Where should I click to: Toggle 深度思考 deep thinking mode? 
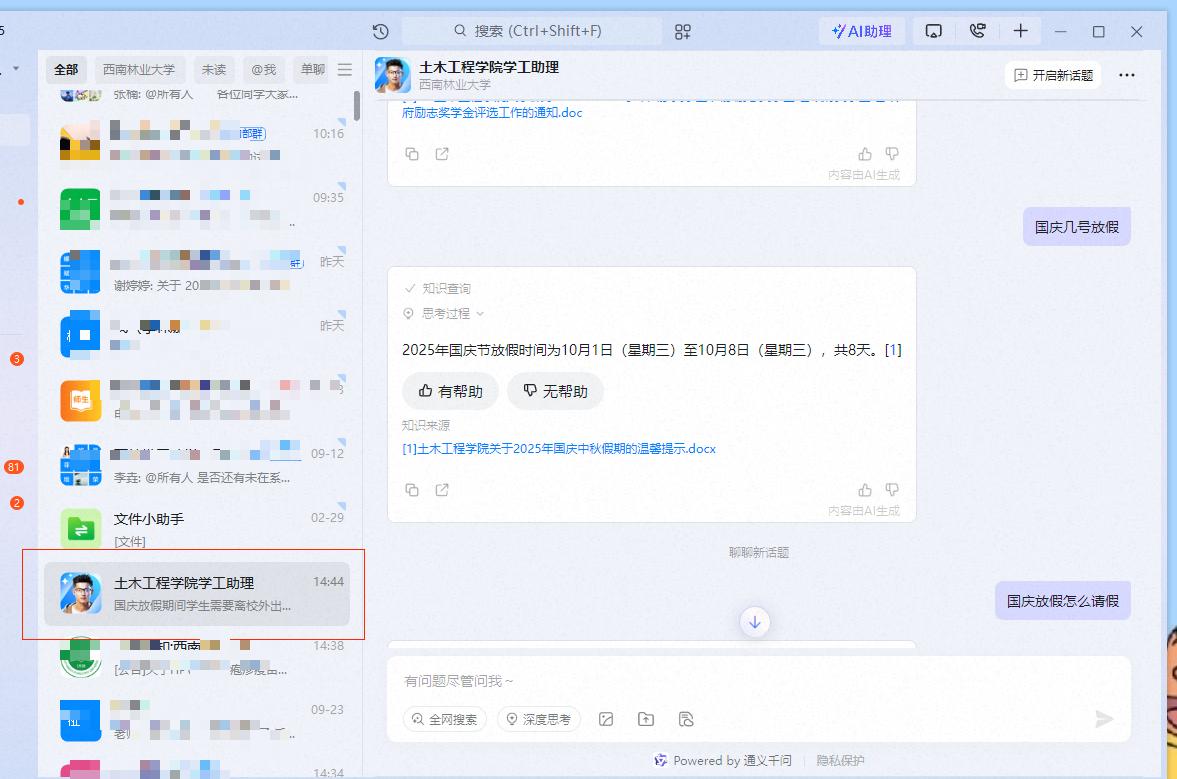coord(538,719)
